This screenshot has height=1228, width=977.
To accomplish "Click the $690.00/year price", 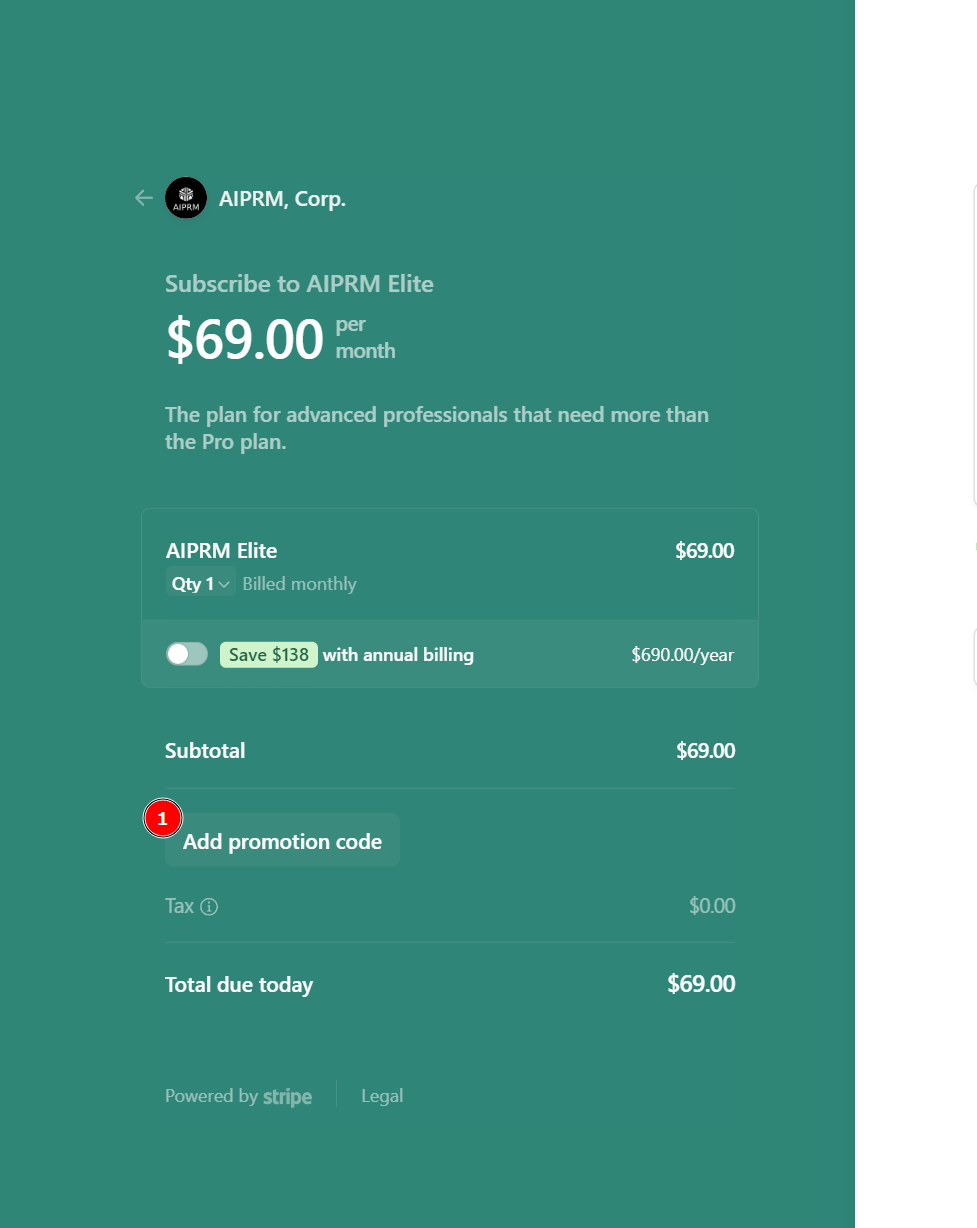I will coord(682,655).
